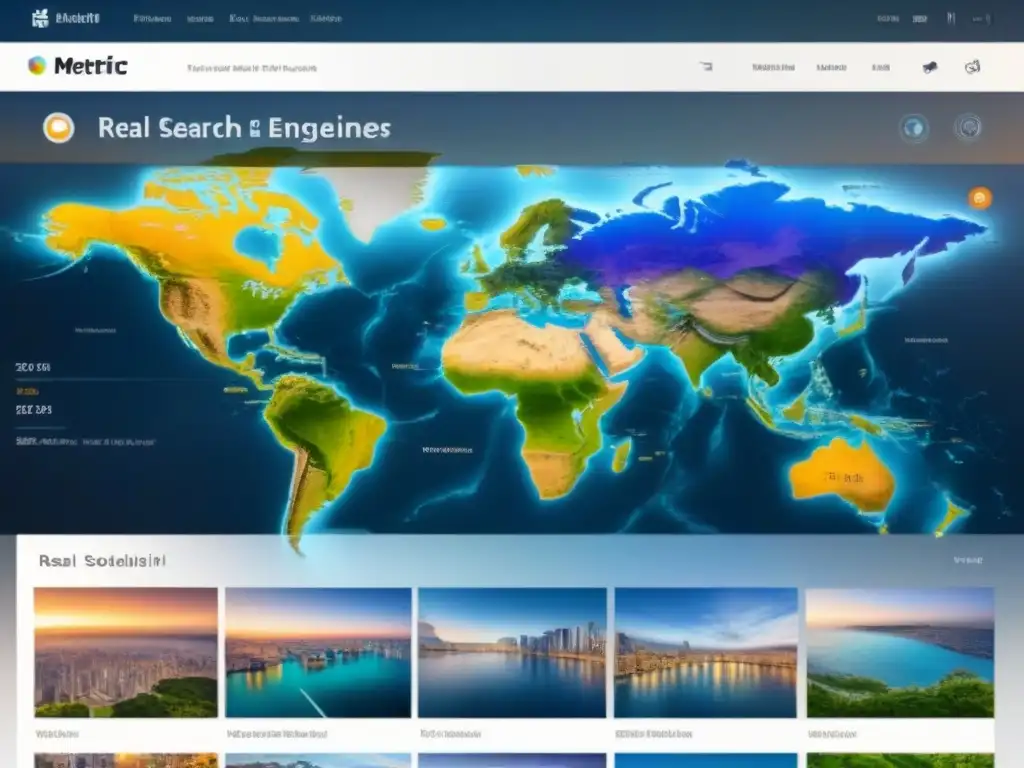Open the sunset city skyline thumbnail

(x=126, y=652)
